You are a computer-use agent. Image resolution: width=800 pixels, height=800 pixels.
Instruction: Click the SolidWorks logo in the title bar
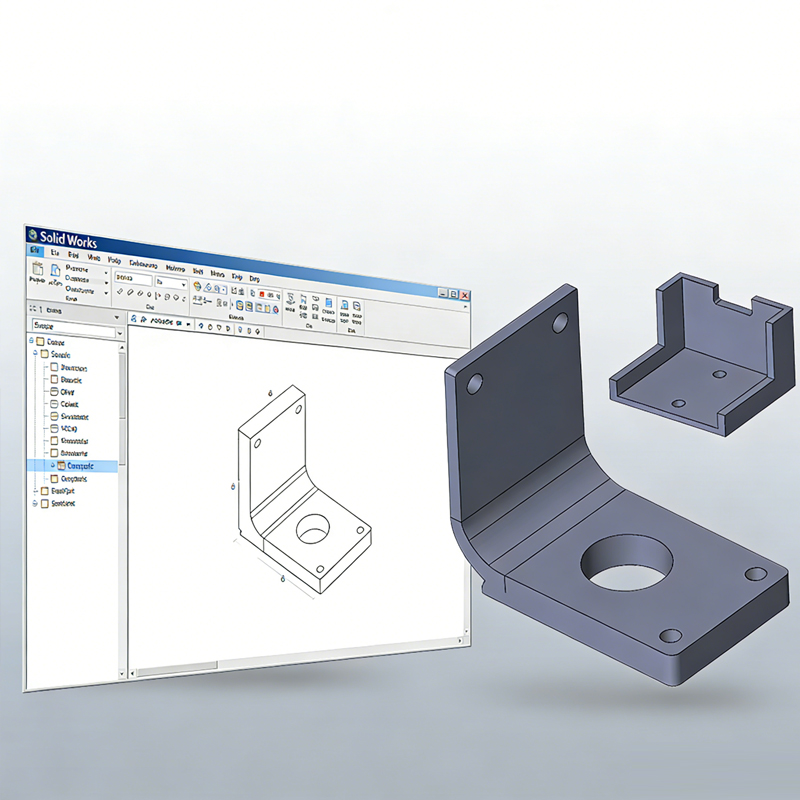[33, 235]
